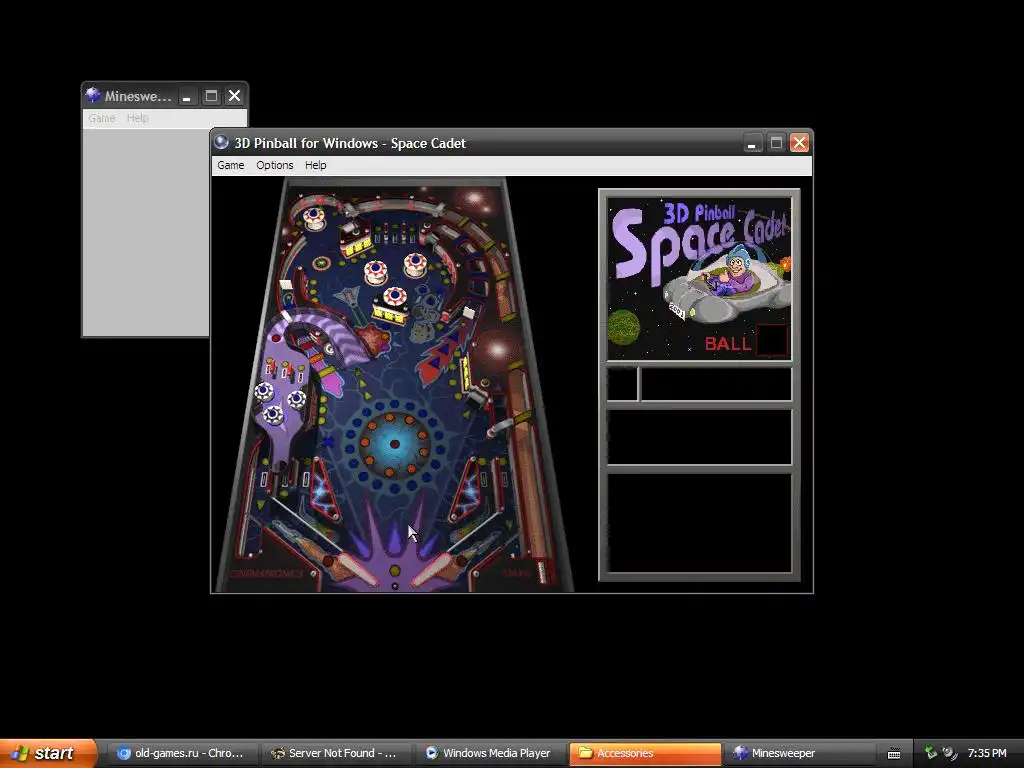Click the Minesweeper title bar icon
The height and width of the screenshot is (768, 1024).
(93, 95)
